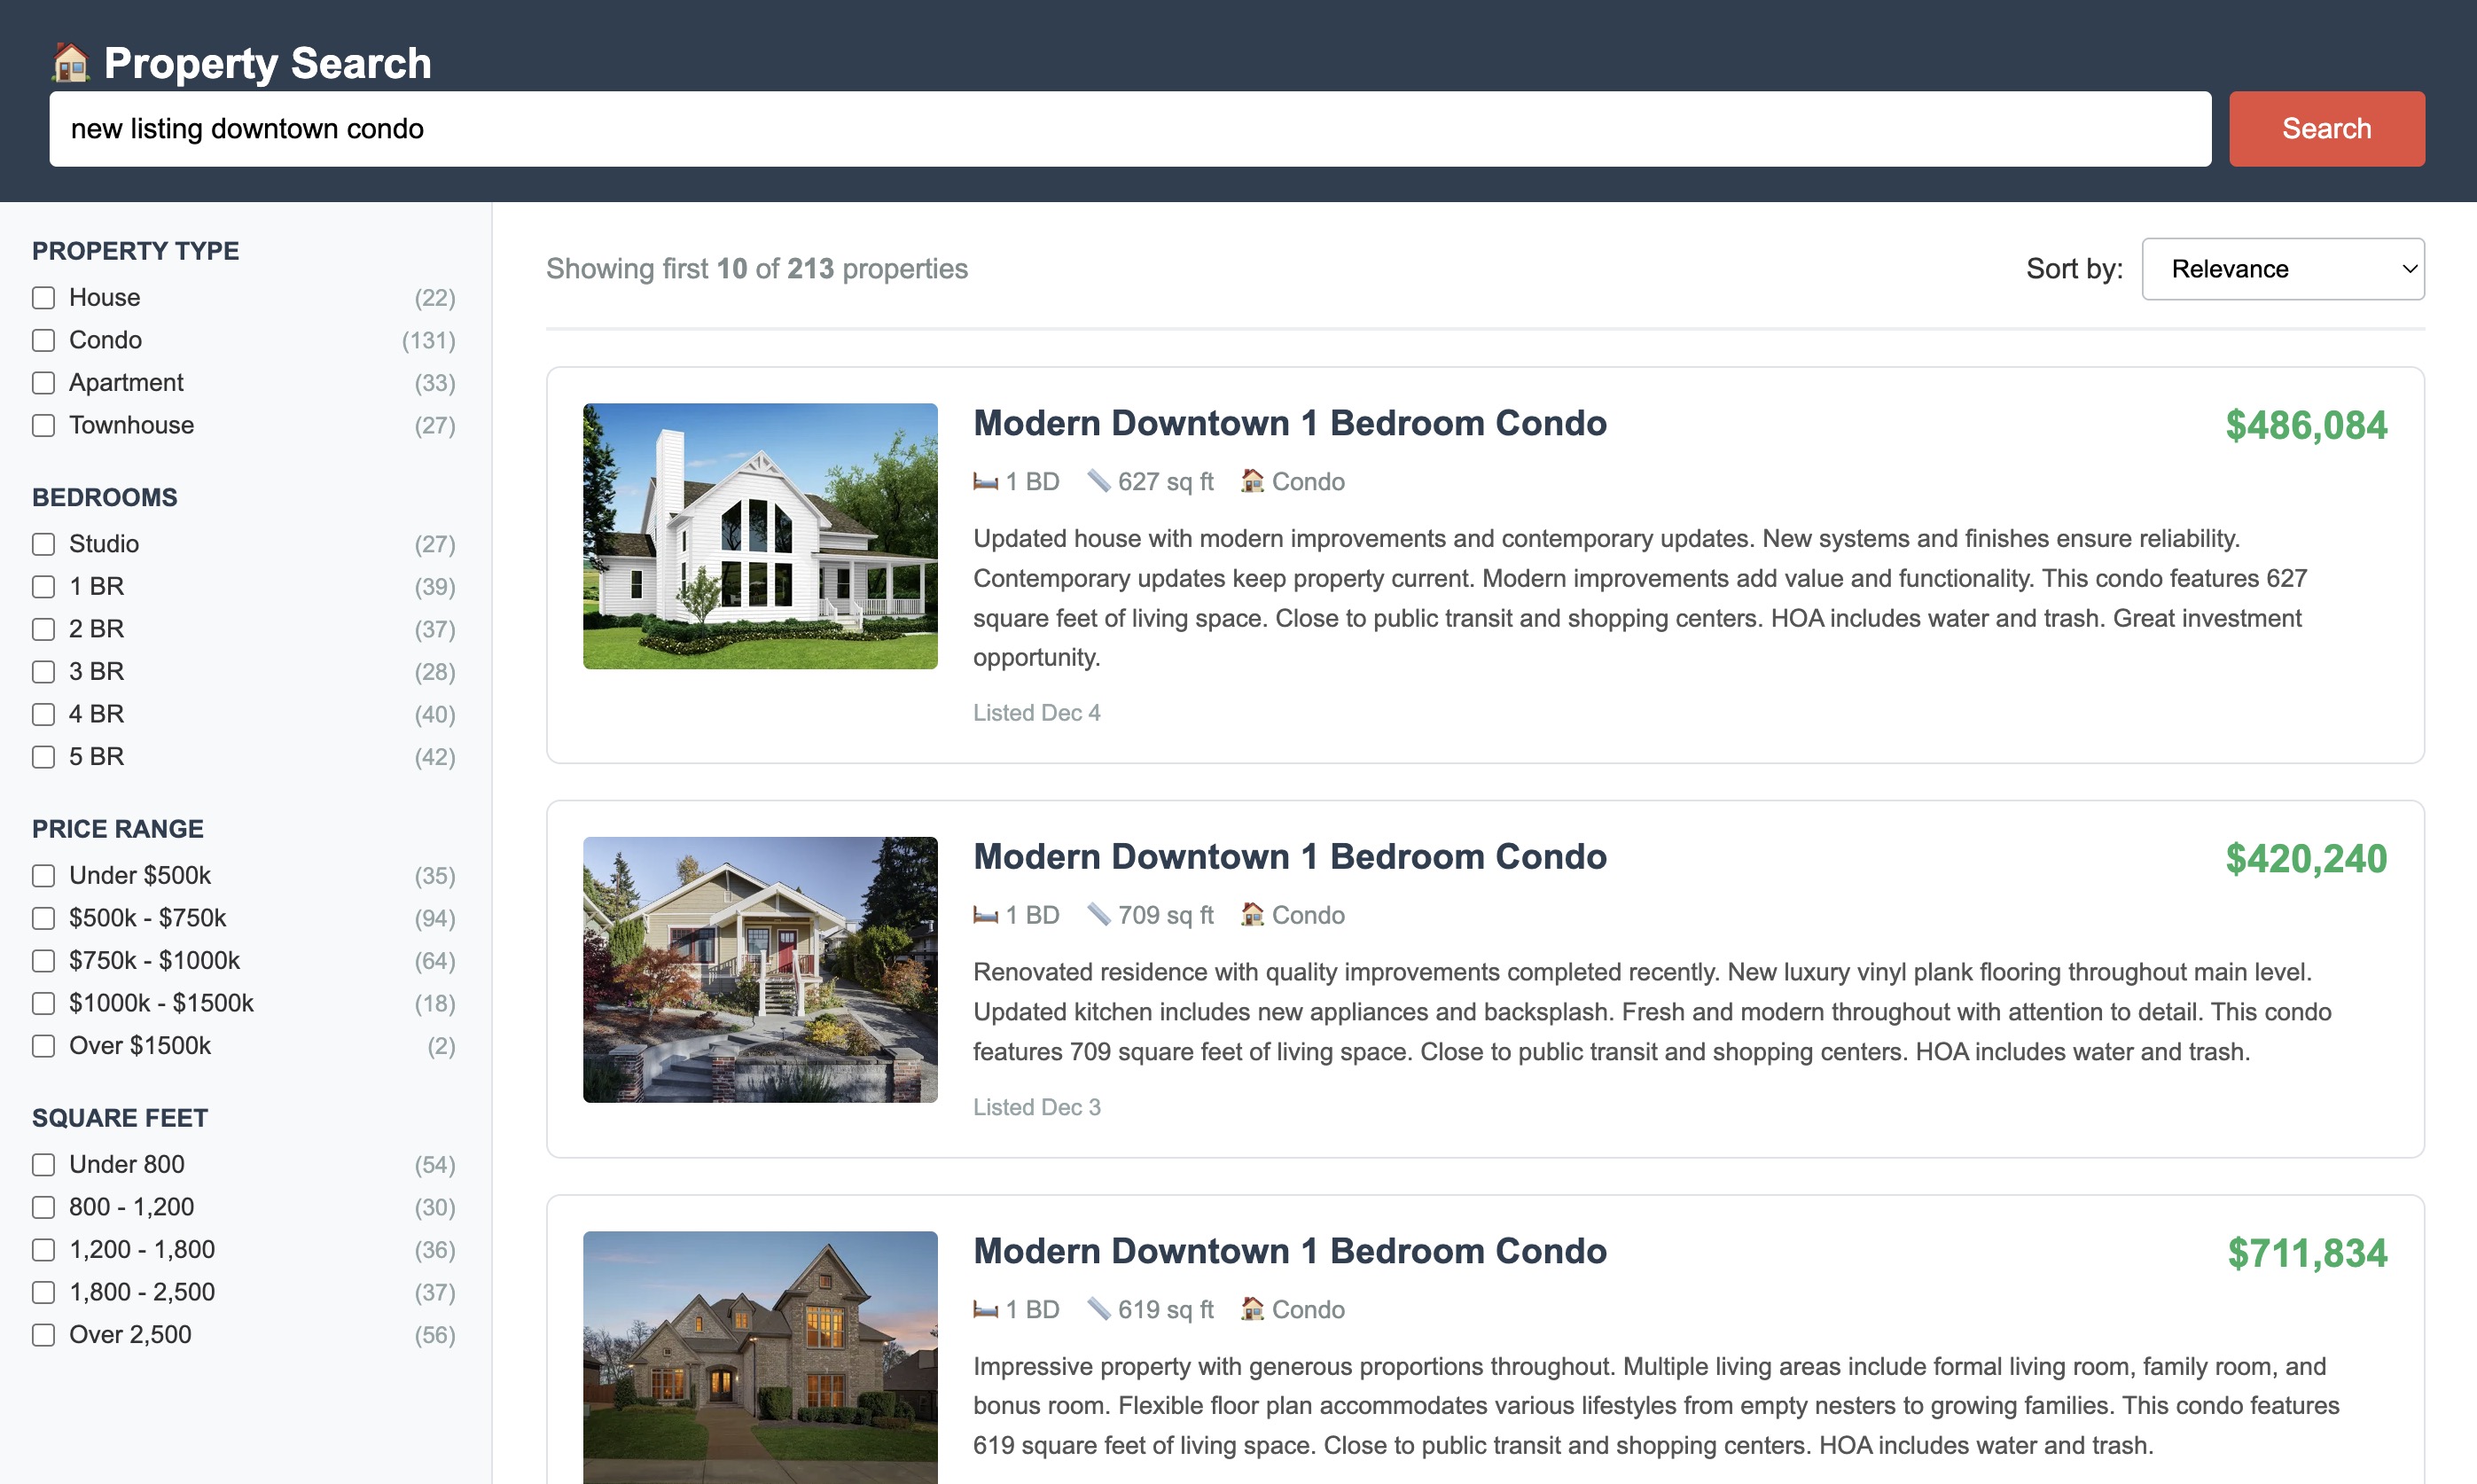Click the Search button
Screen dimensions: 2477x1484
point(2326,128)
